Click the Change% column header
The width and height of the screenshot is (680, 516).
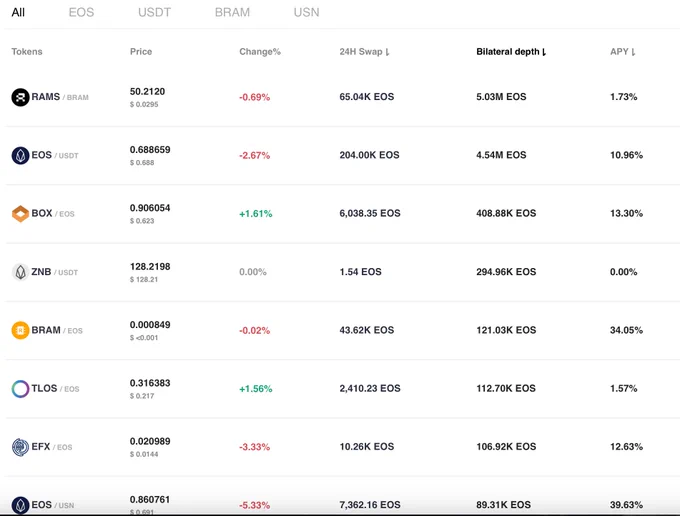260,52
